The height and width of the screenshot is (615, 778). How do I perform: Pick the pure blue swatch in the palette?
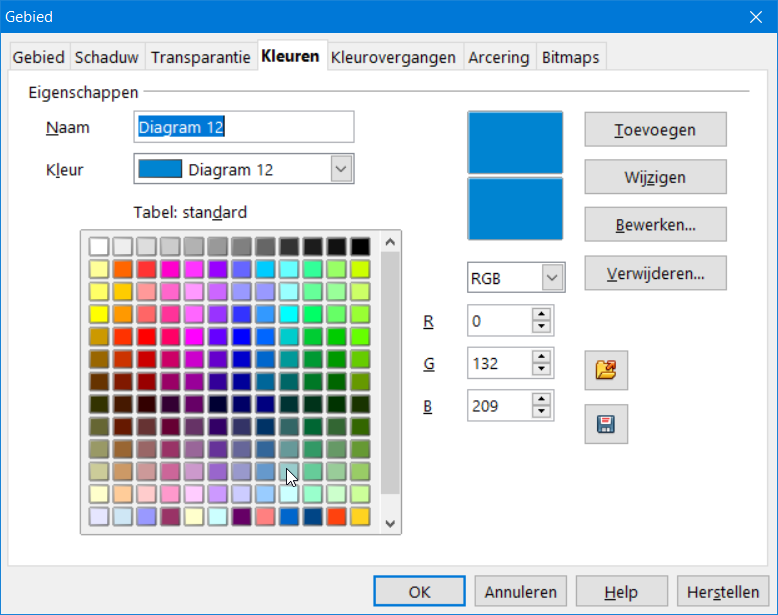(x=242, y=336)
